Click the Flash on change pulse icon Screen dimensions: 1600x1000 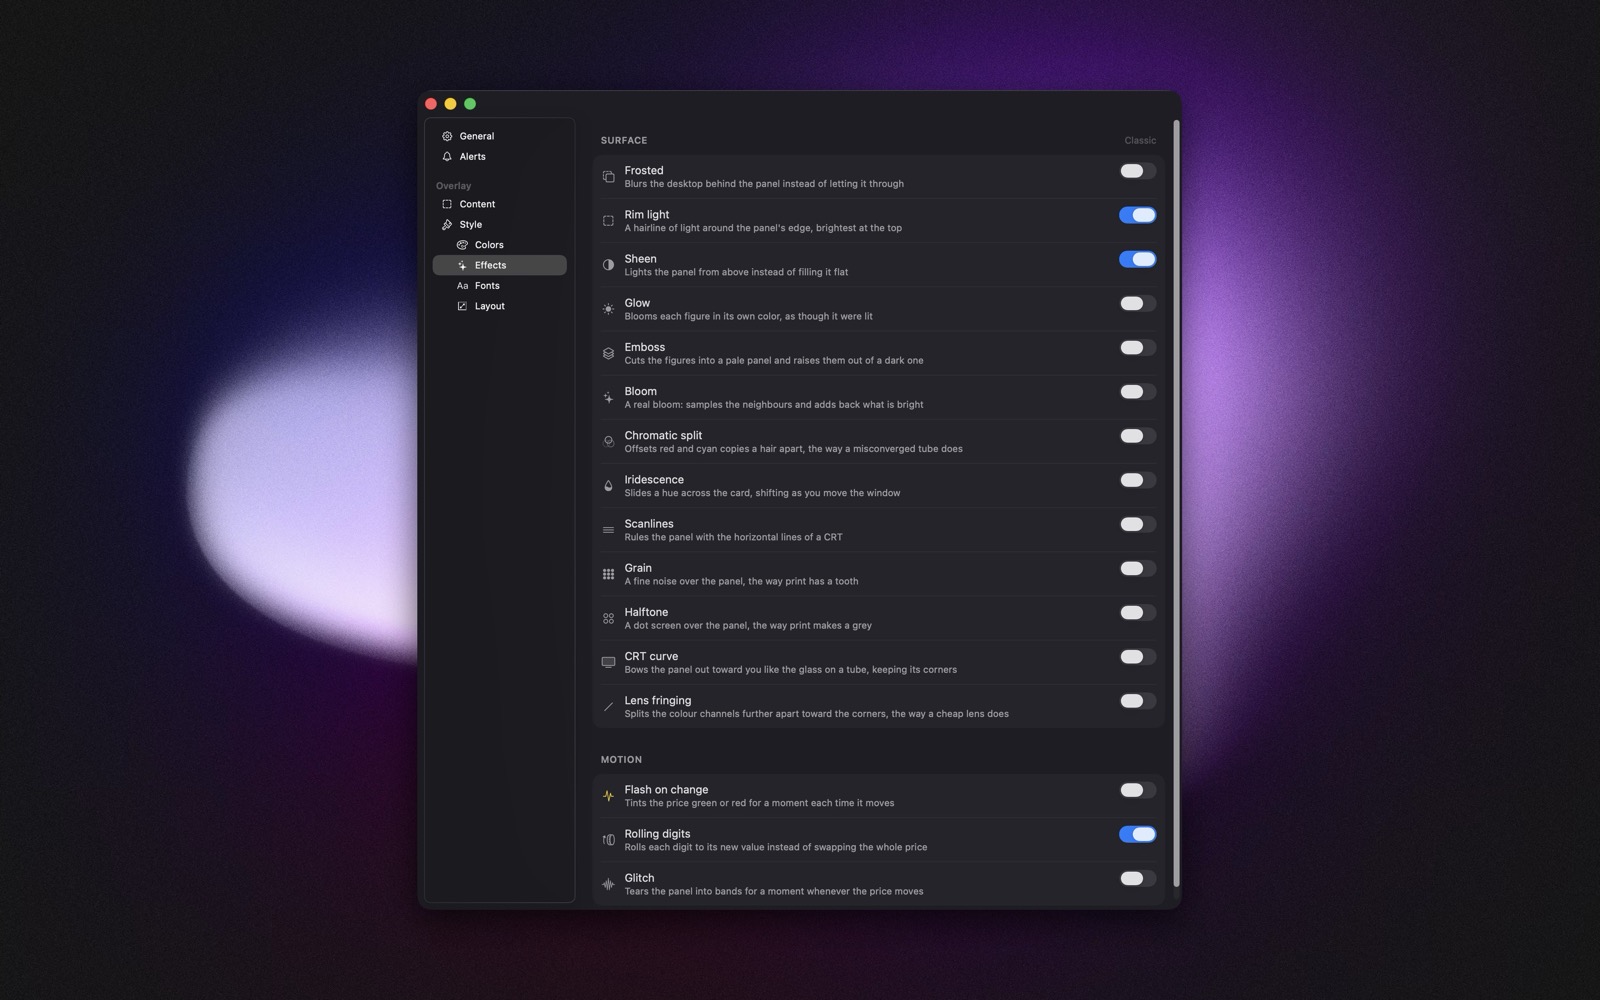coord(608,796)
